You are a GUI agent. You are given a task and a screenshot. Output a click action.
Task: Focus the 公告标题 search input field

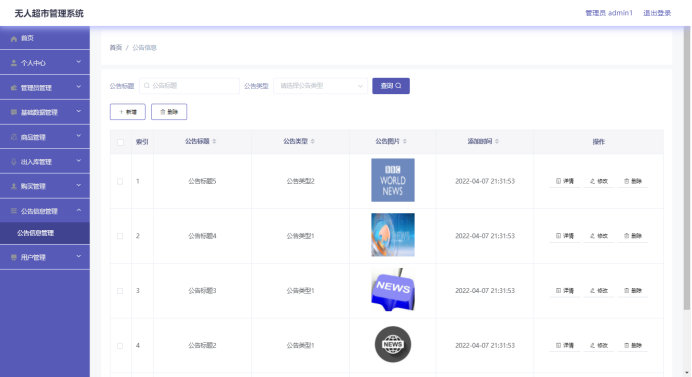[x=189, y=86]
